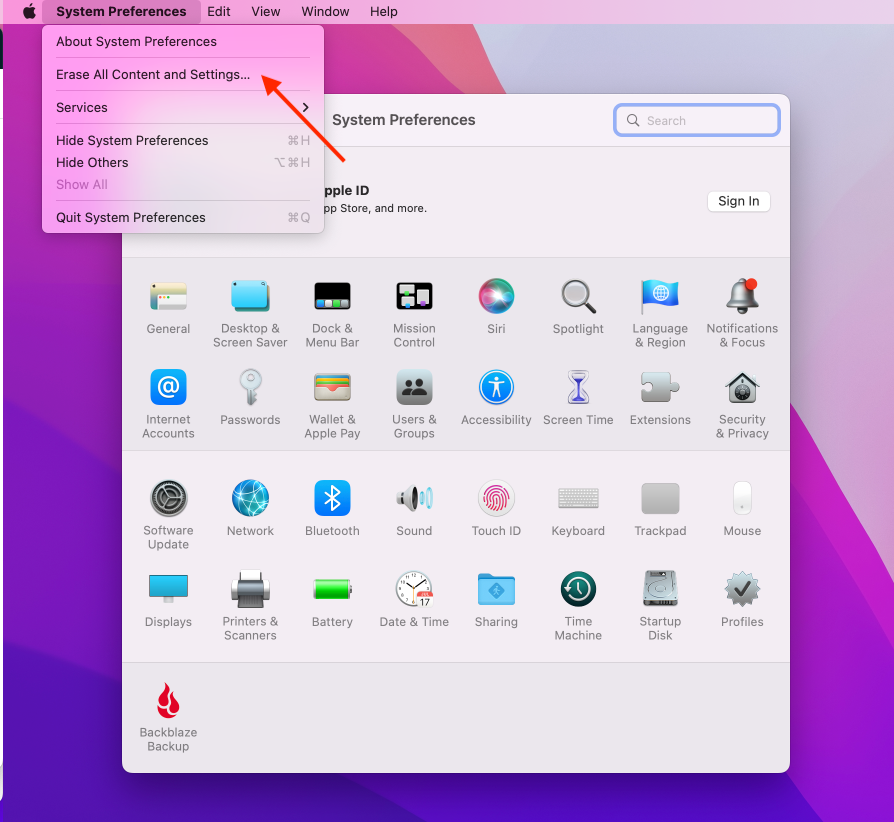The width and height of the screenshot is (894, 822).
Task: Choose Quit System Preferences
Action: click(183, 218)
